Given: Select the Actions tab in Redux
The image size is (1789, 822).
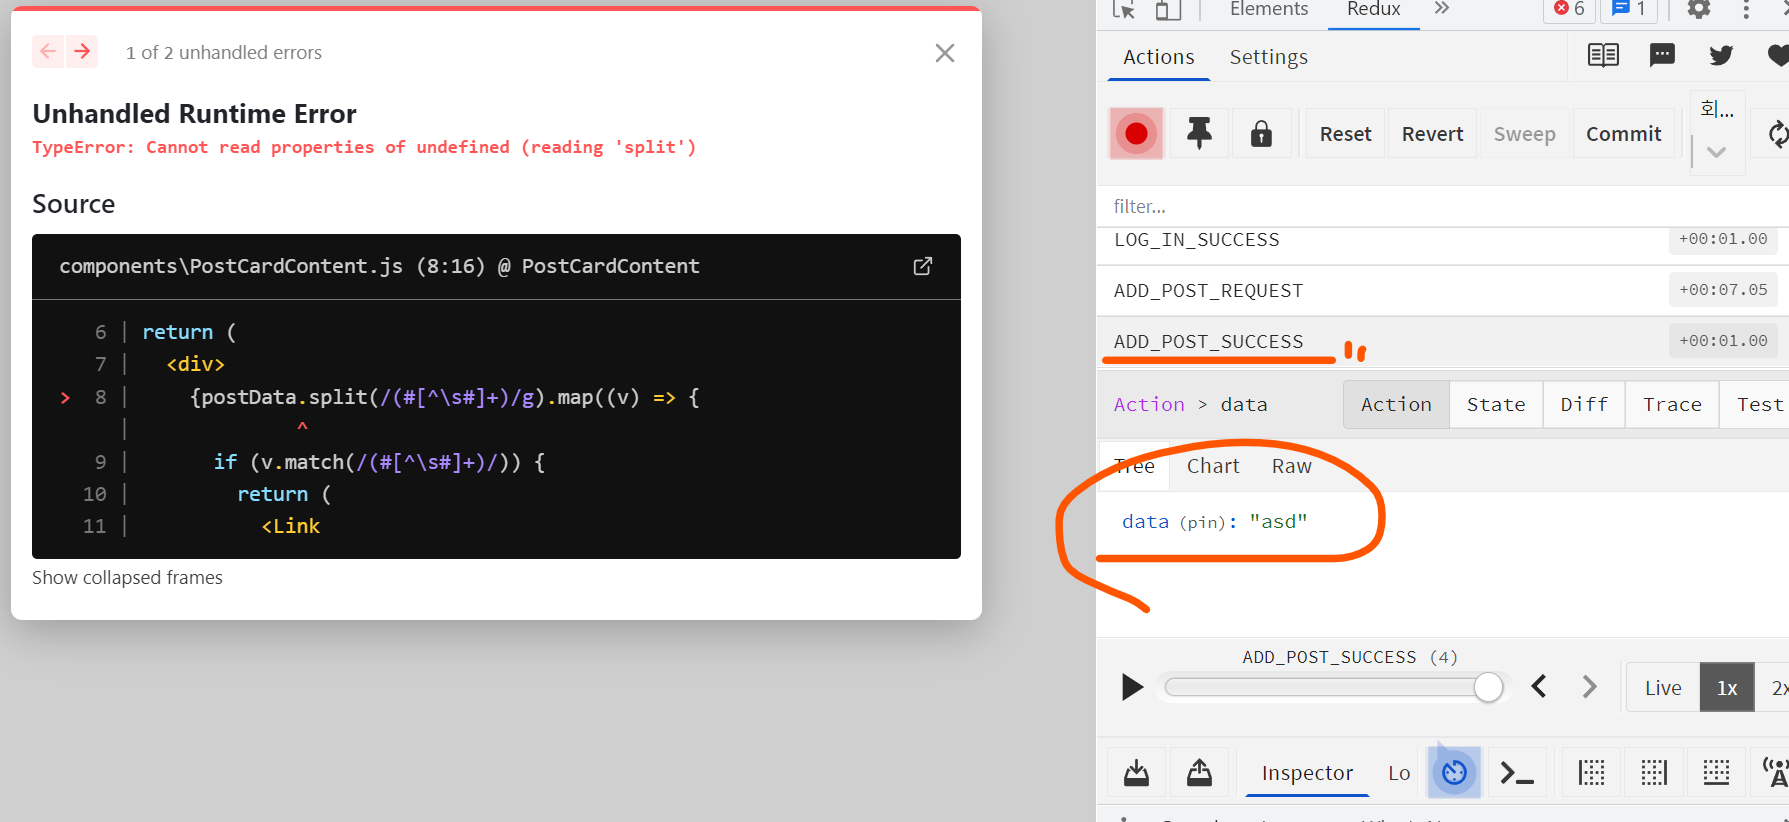Looking at the screenshot, I should pyautogui.click(x=1158, y=57).
